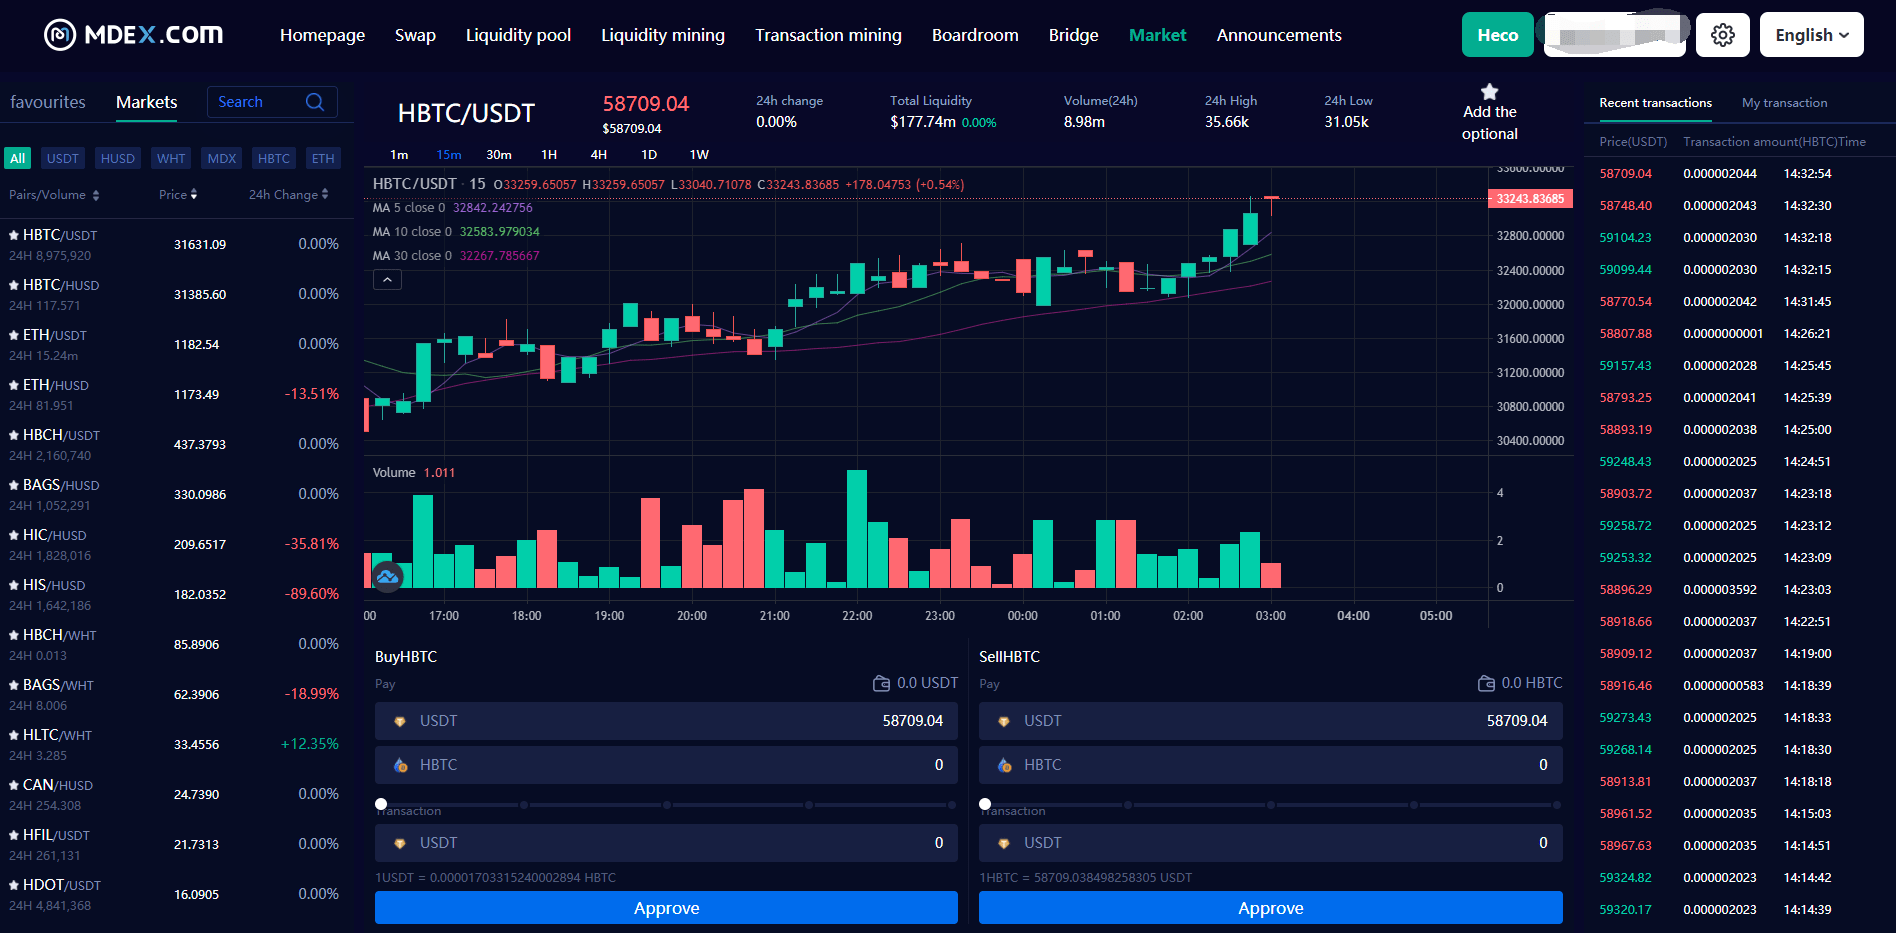Toggle favourite star for HLTC/WHT pair
This screenshot has height=933, width=1896.
(14, 735)
